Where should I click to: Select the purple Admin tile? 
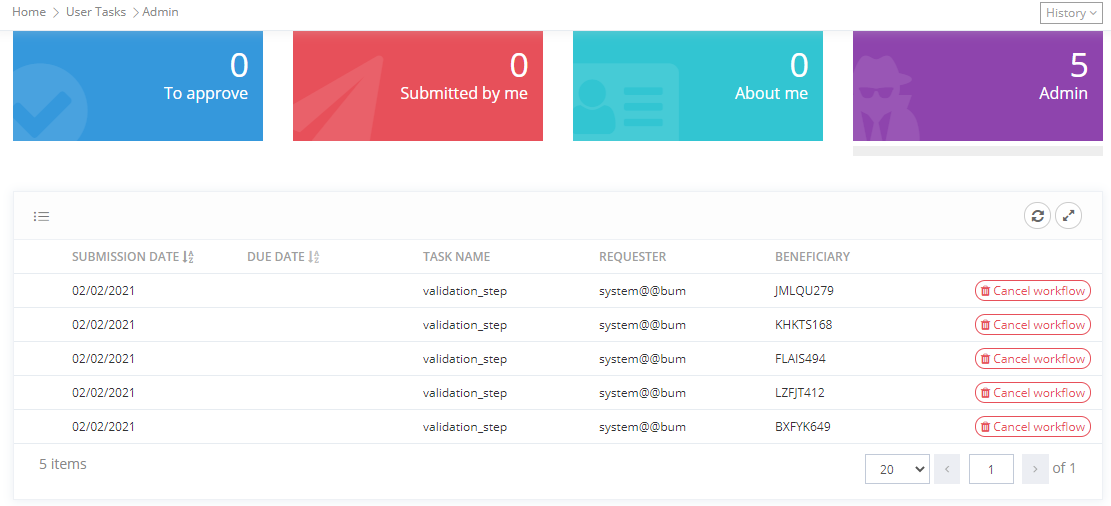[x=978, y=86]
